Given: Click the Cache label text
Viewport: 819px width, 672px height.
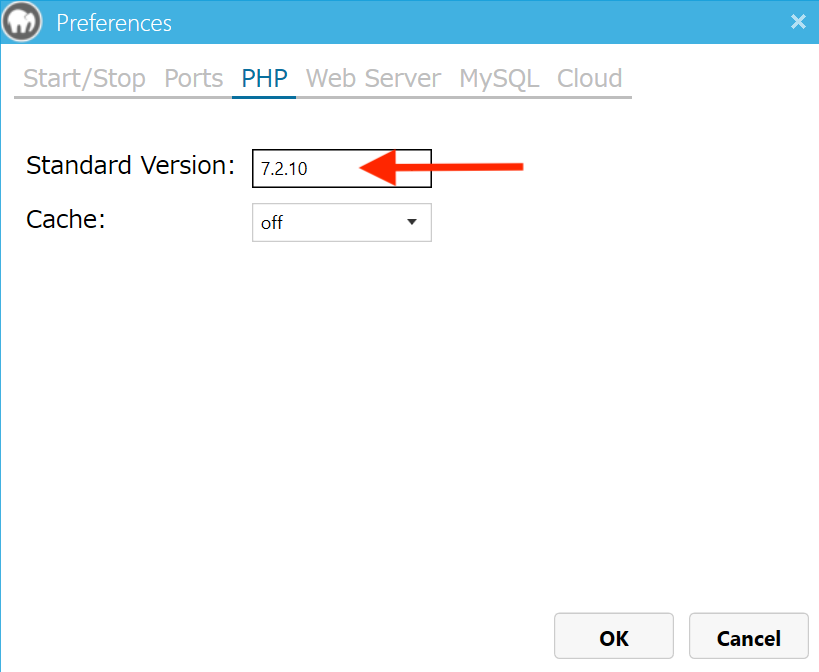Looking at the screenshot, I should (66, 219).
